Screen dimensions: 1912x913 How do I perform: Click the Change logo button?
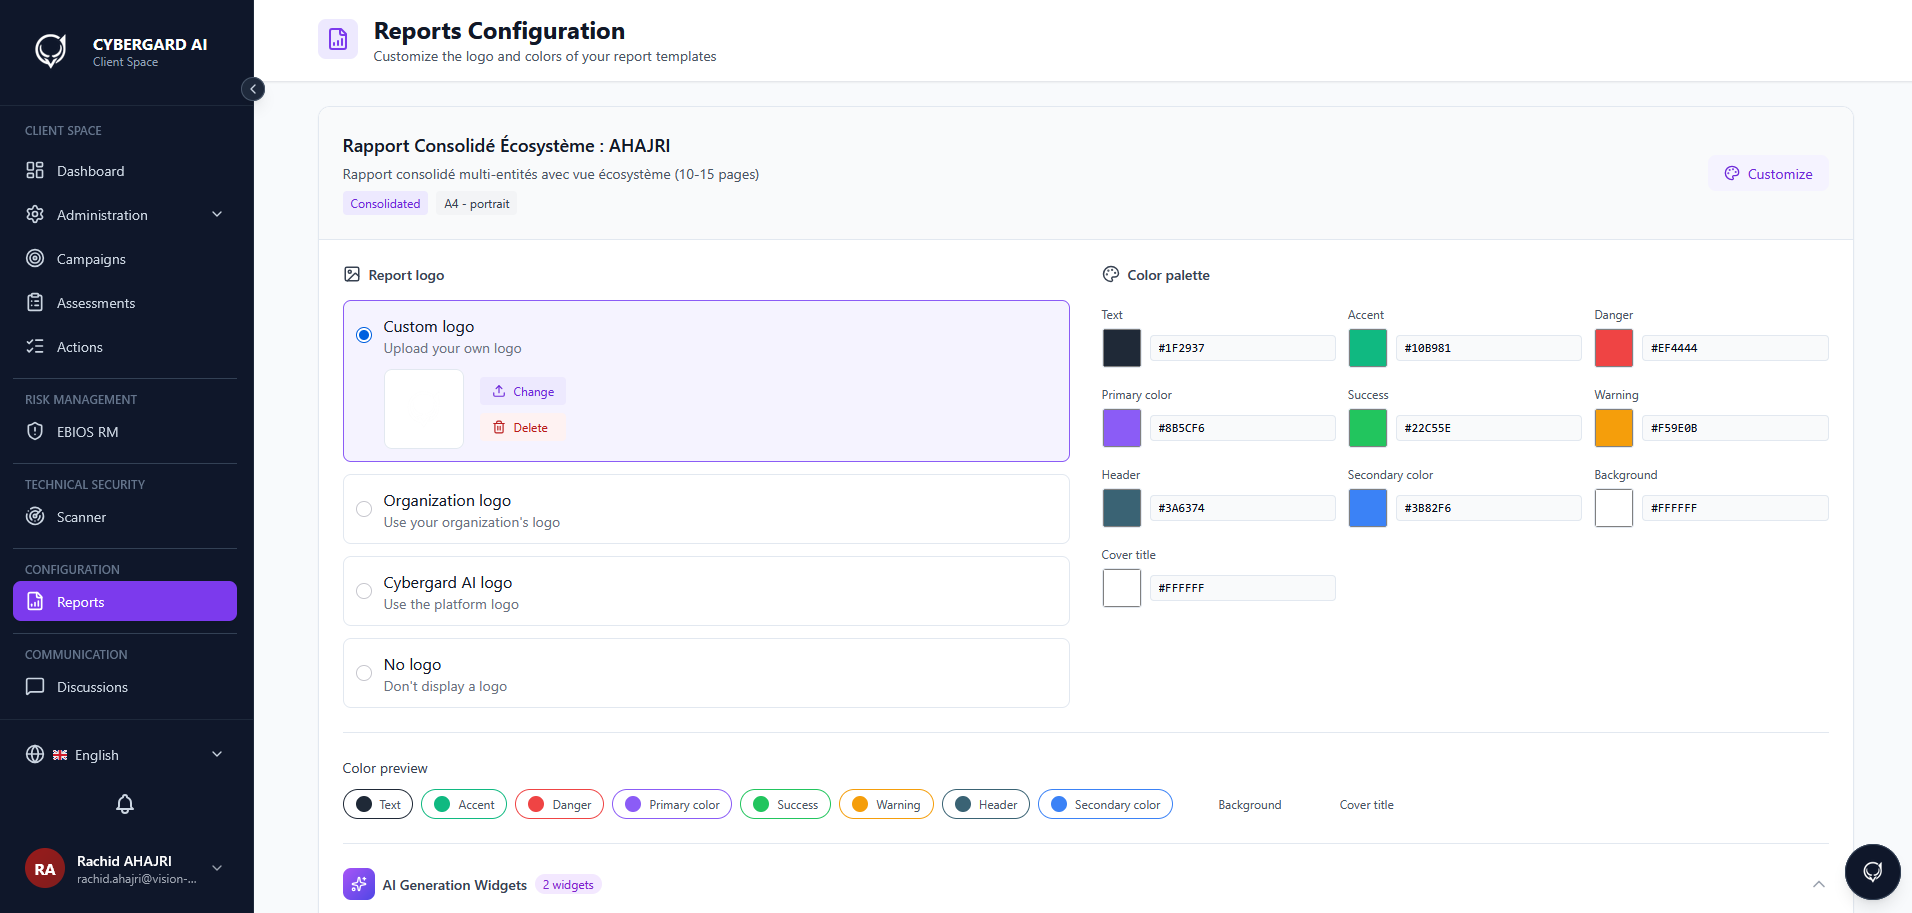click(x=523, y=391)
